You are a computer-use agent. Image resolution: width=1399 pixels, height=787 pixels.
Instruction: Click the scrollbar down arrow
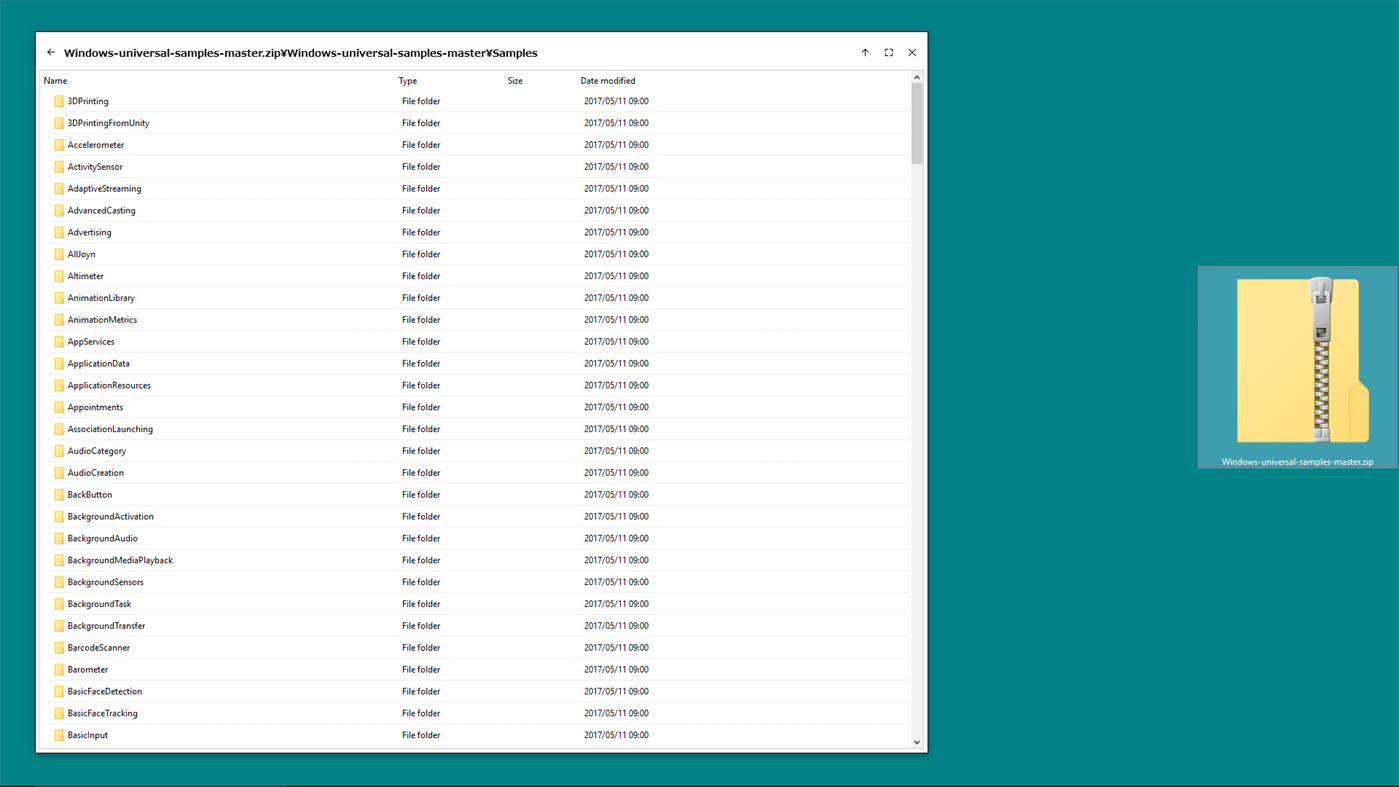tap(917, 743)
